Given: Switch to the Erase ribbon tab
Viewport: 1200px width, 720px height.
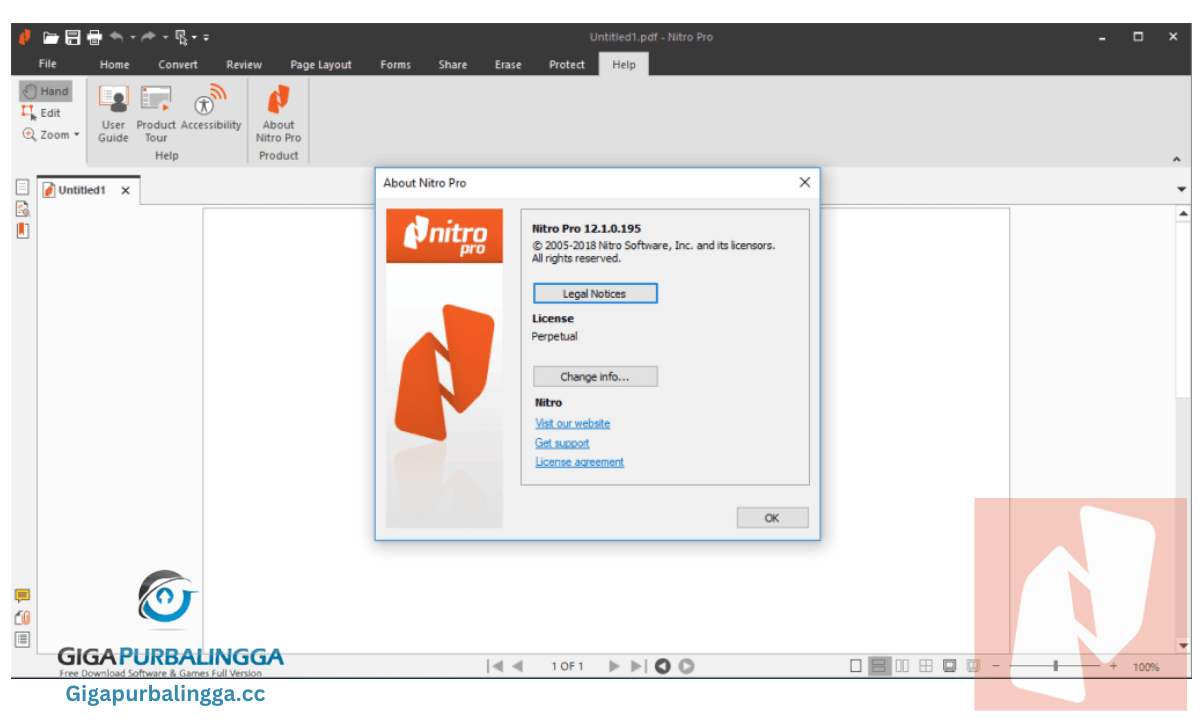Looking at the screenshot, I should (508, 65).
